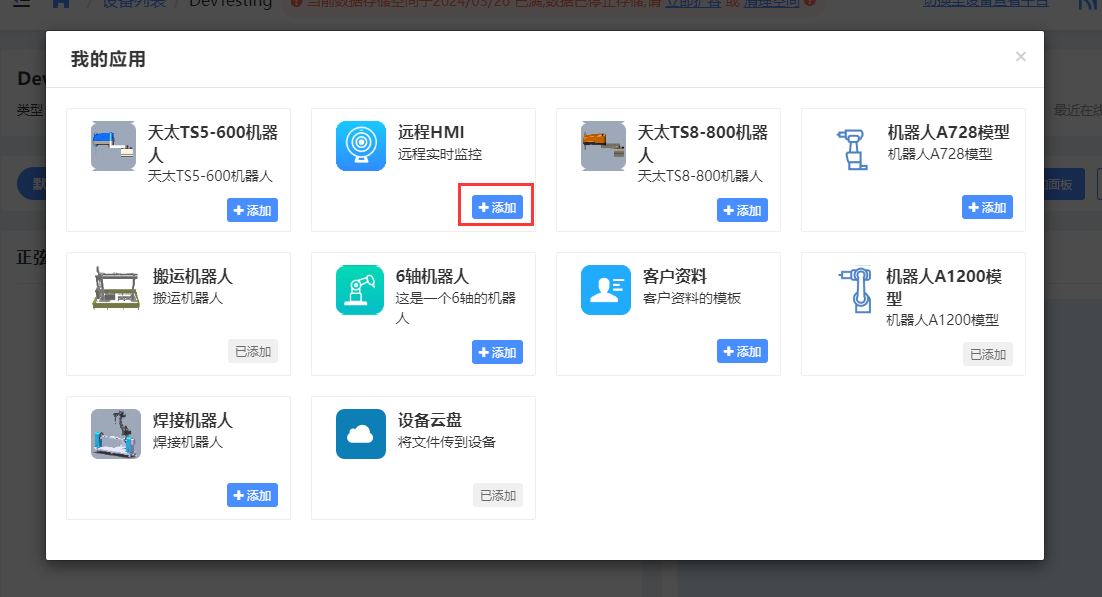Add the 机器人A728模型 app
This screenshot has width=1102, height=597.
987,207
